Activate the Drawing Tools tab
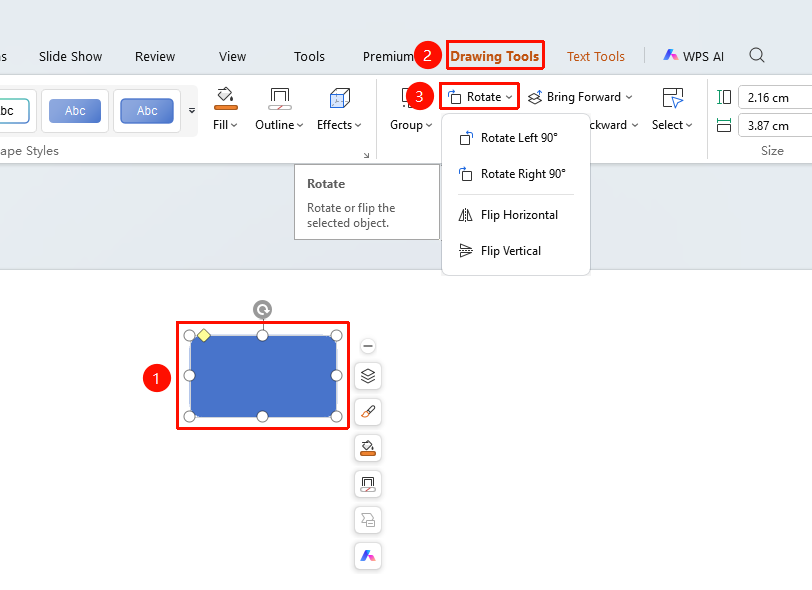Image resolution: width=812 pixels, height=590 pixels. [x=495, y=56]
